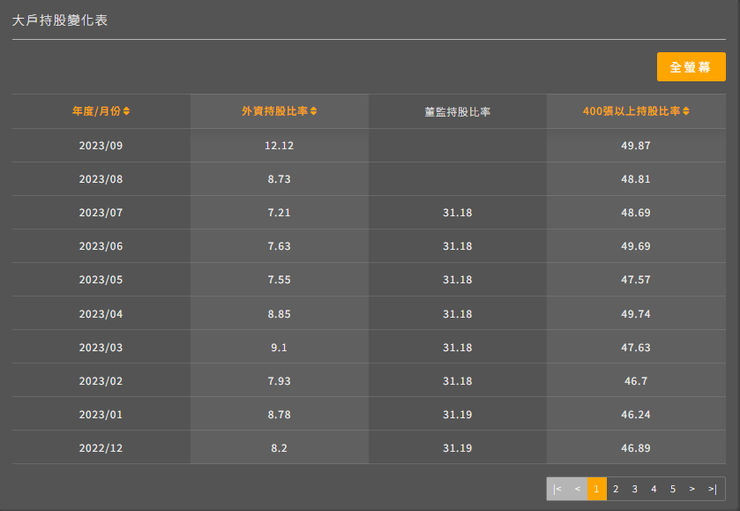This screenshot has width=740, height=511.
Task: Click sort arrow icon beside 外資持股比率
Action: coord(314,111)
